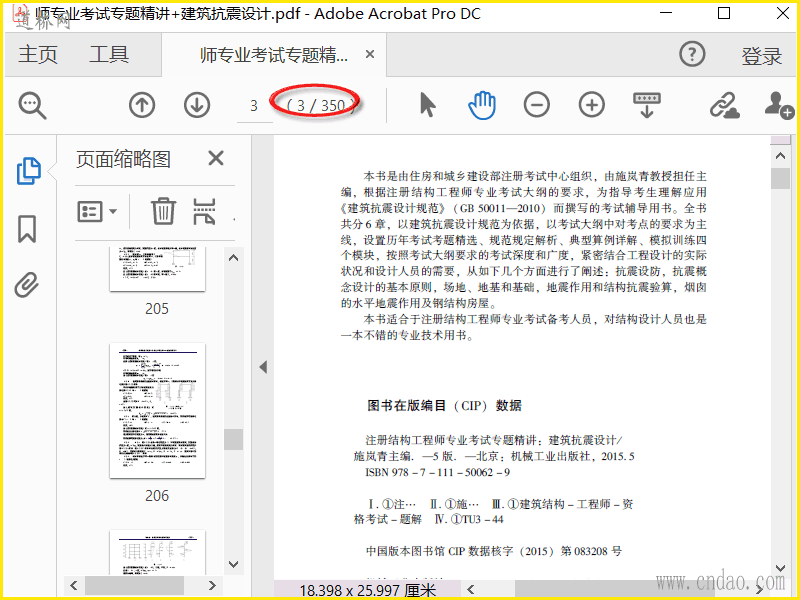Toggle the page thumbnails sidebar icon
The image size is (800, 600).
pos(29,171)
